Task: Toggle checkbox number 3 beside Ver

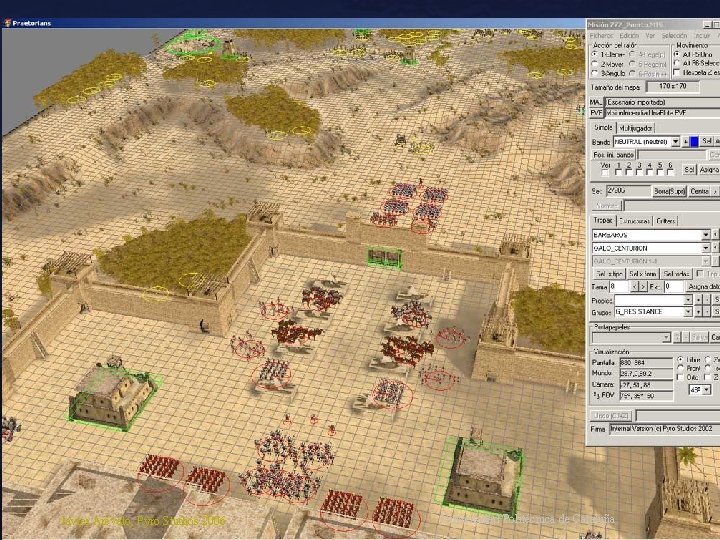Action: pyautogui.click(x=639, y=173)
